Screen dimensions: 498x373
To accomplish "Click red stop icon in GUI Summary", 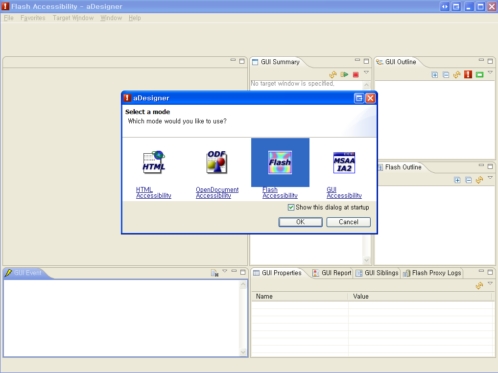I will [356, 75].
